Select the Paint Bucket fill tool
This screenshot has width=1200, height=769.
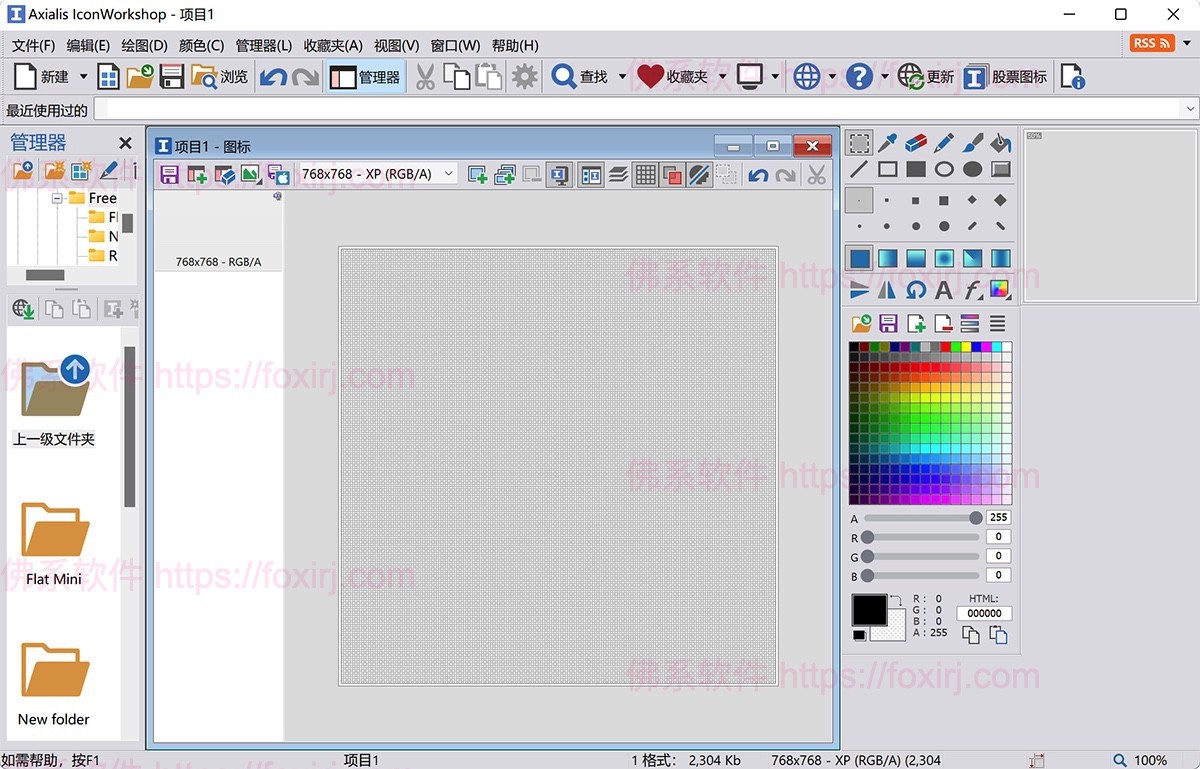[x=1001, y=143]
